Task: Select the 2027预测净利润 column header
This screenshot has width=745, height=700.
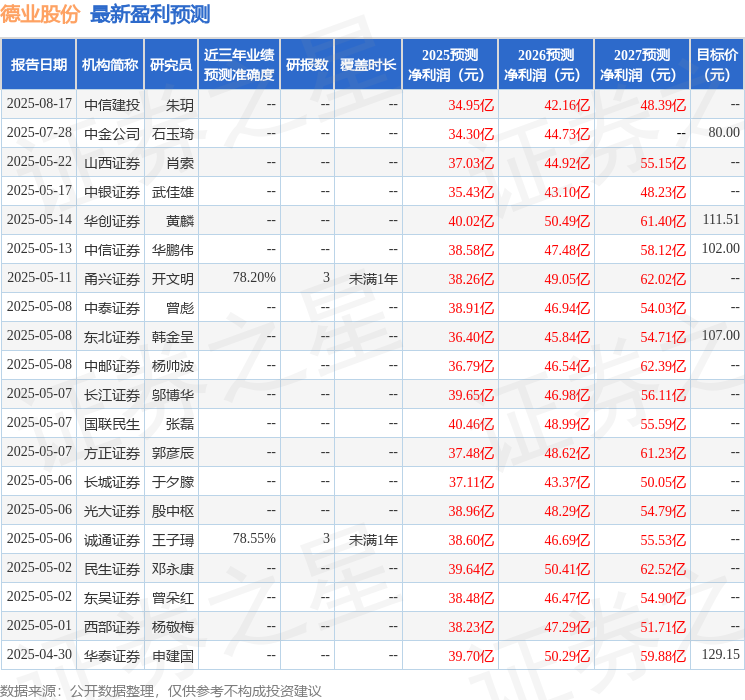Action: tap(642, 65)
